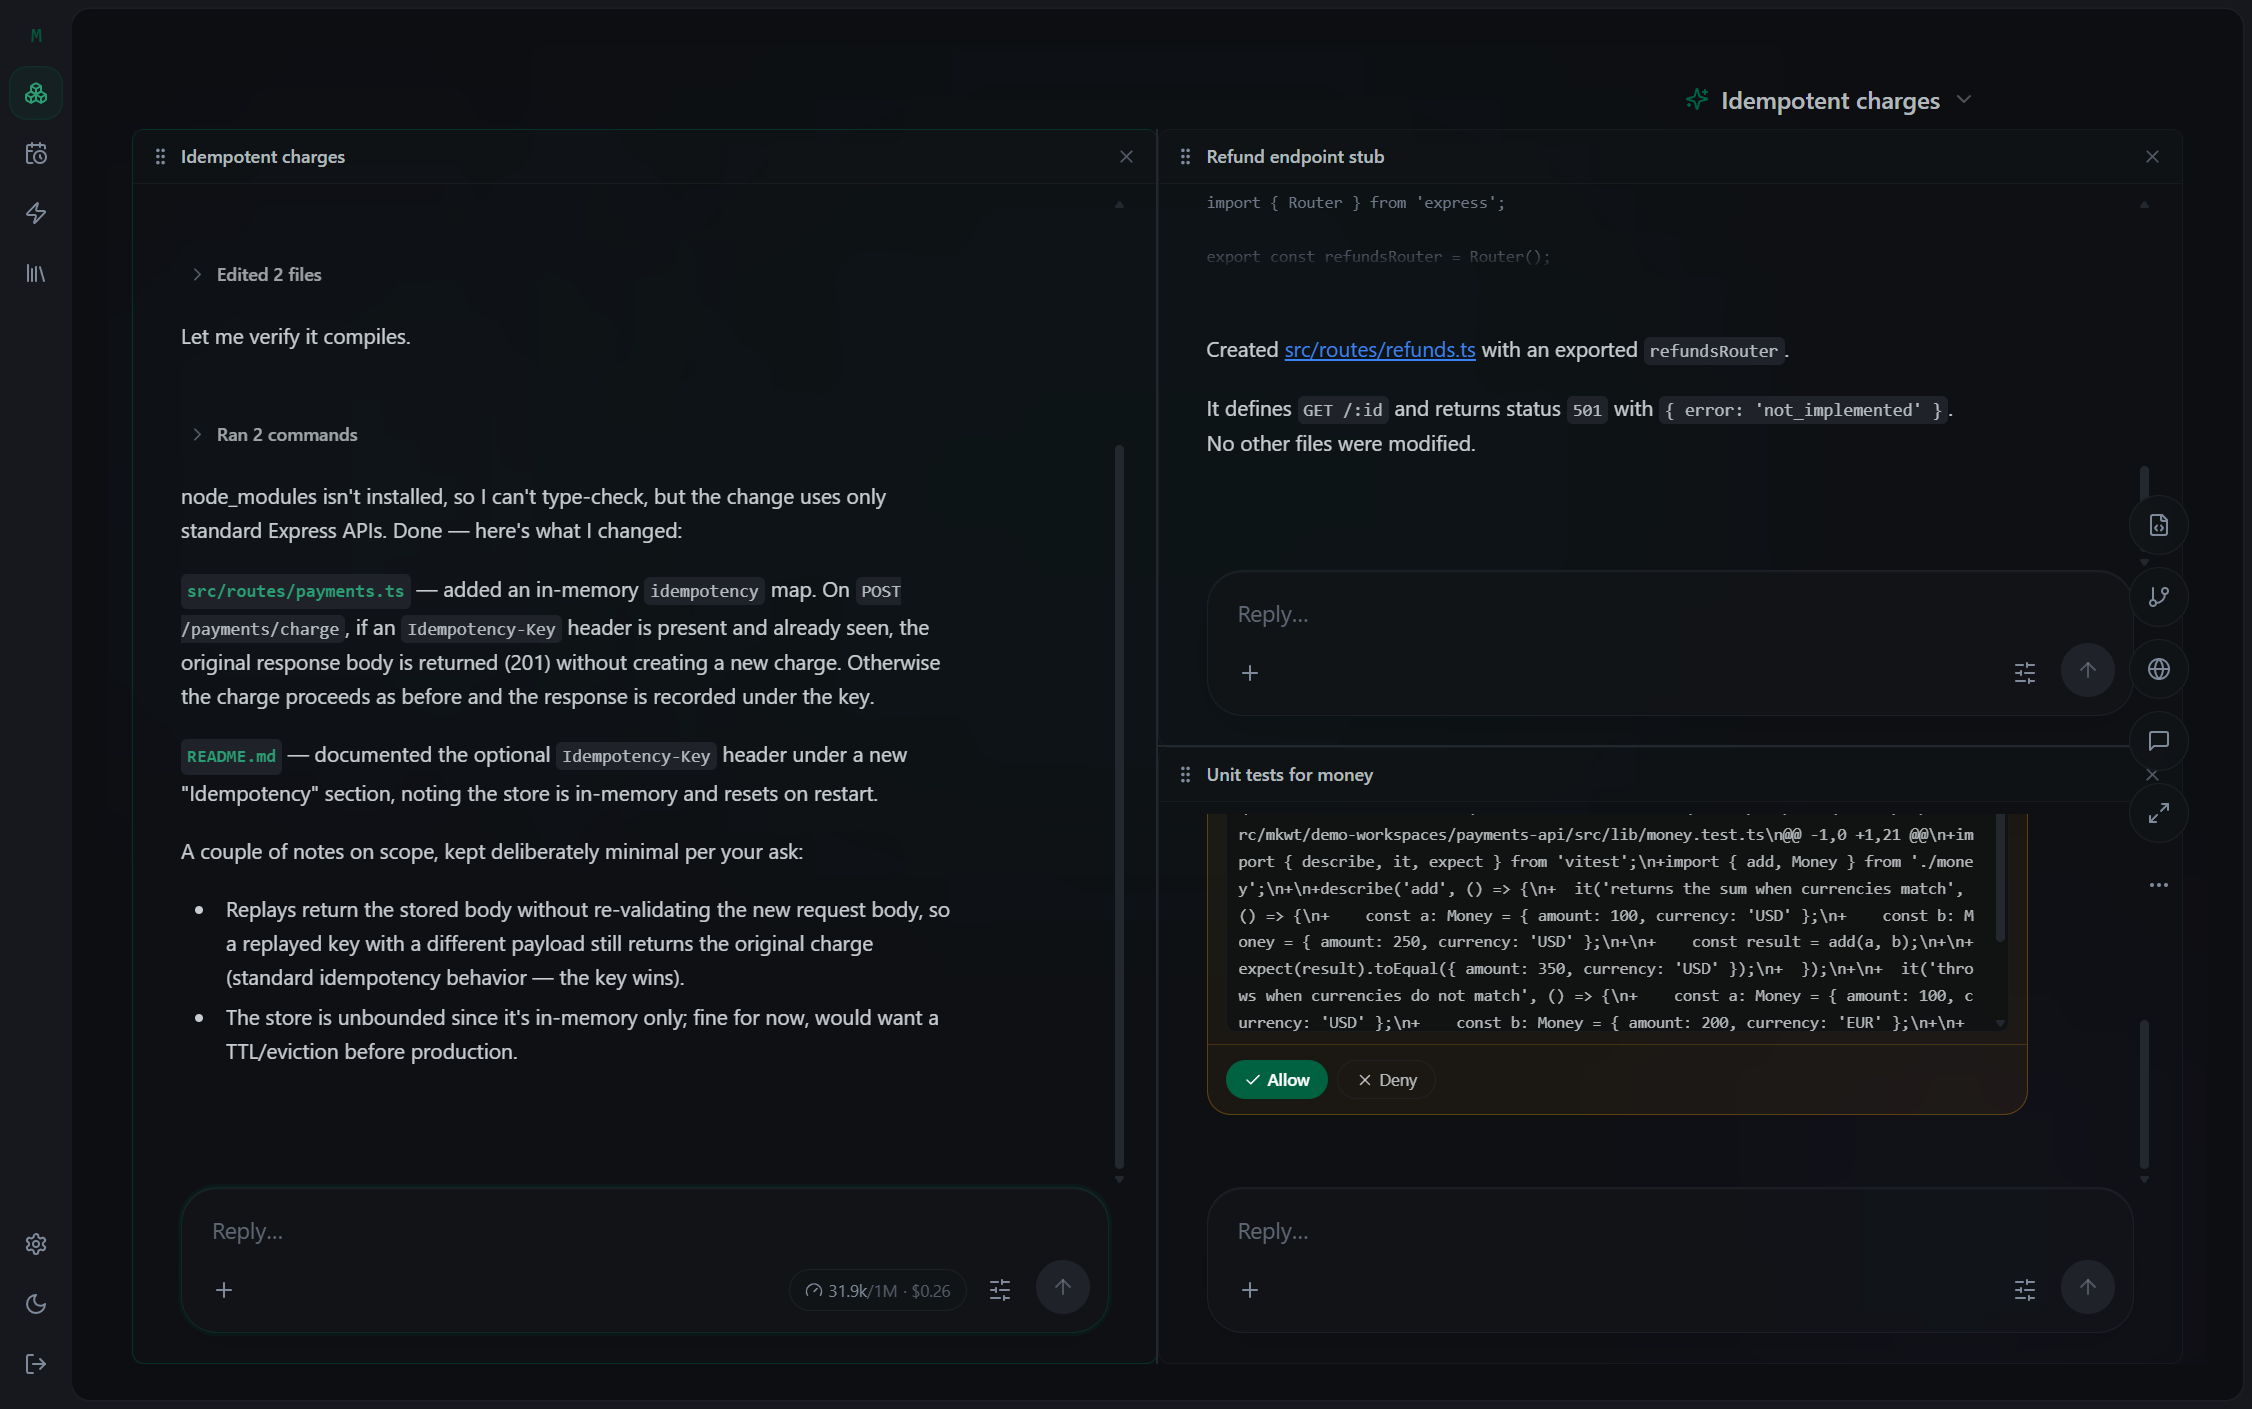This screenshot has height=1409, width=2252.
Task: Click the 'Let me verify it compiles.' text
Action: (x=295, y=337)
